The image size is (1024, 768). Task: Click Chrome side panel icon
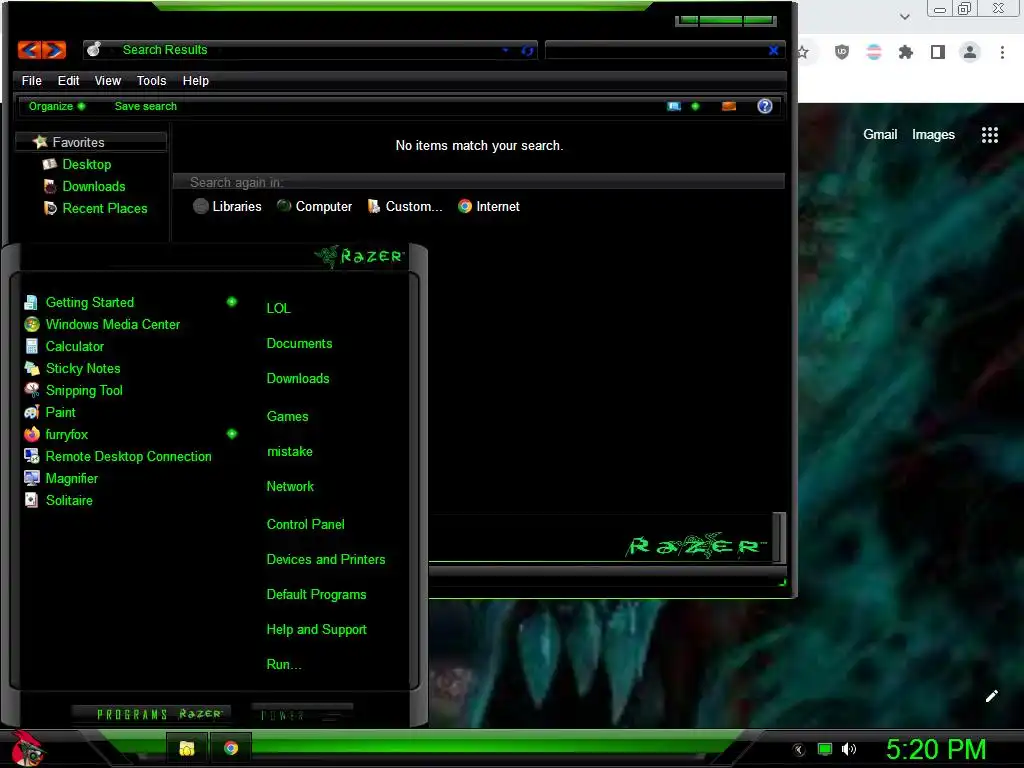tap(938, 52)
